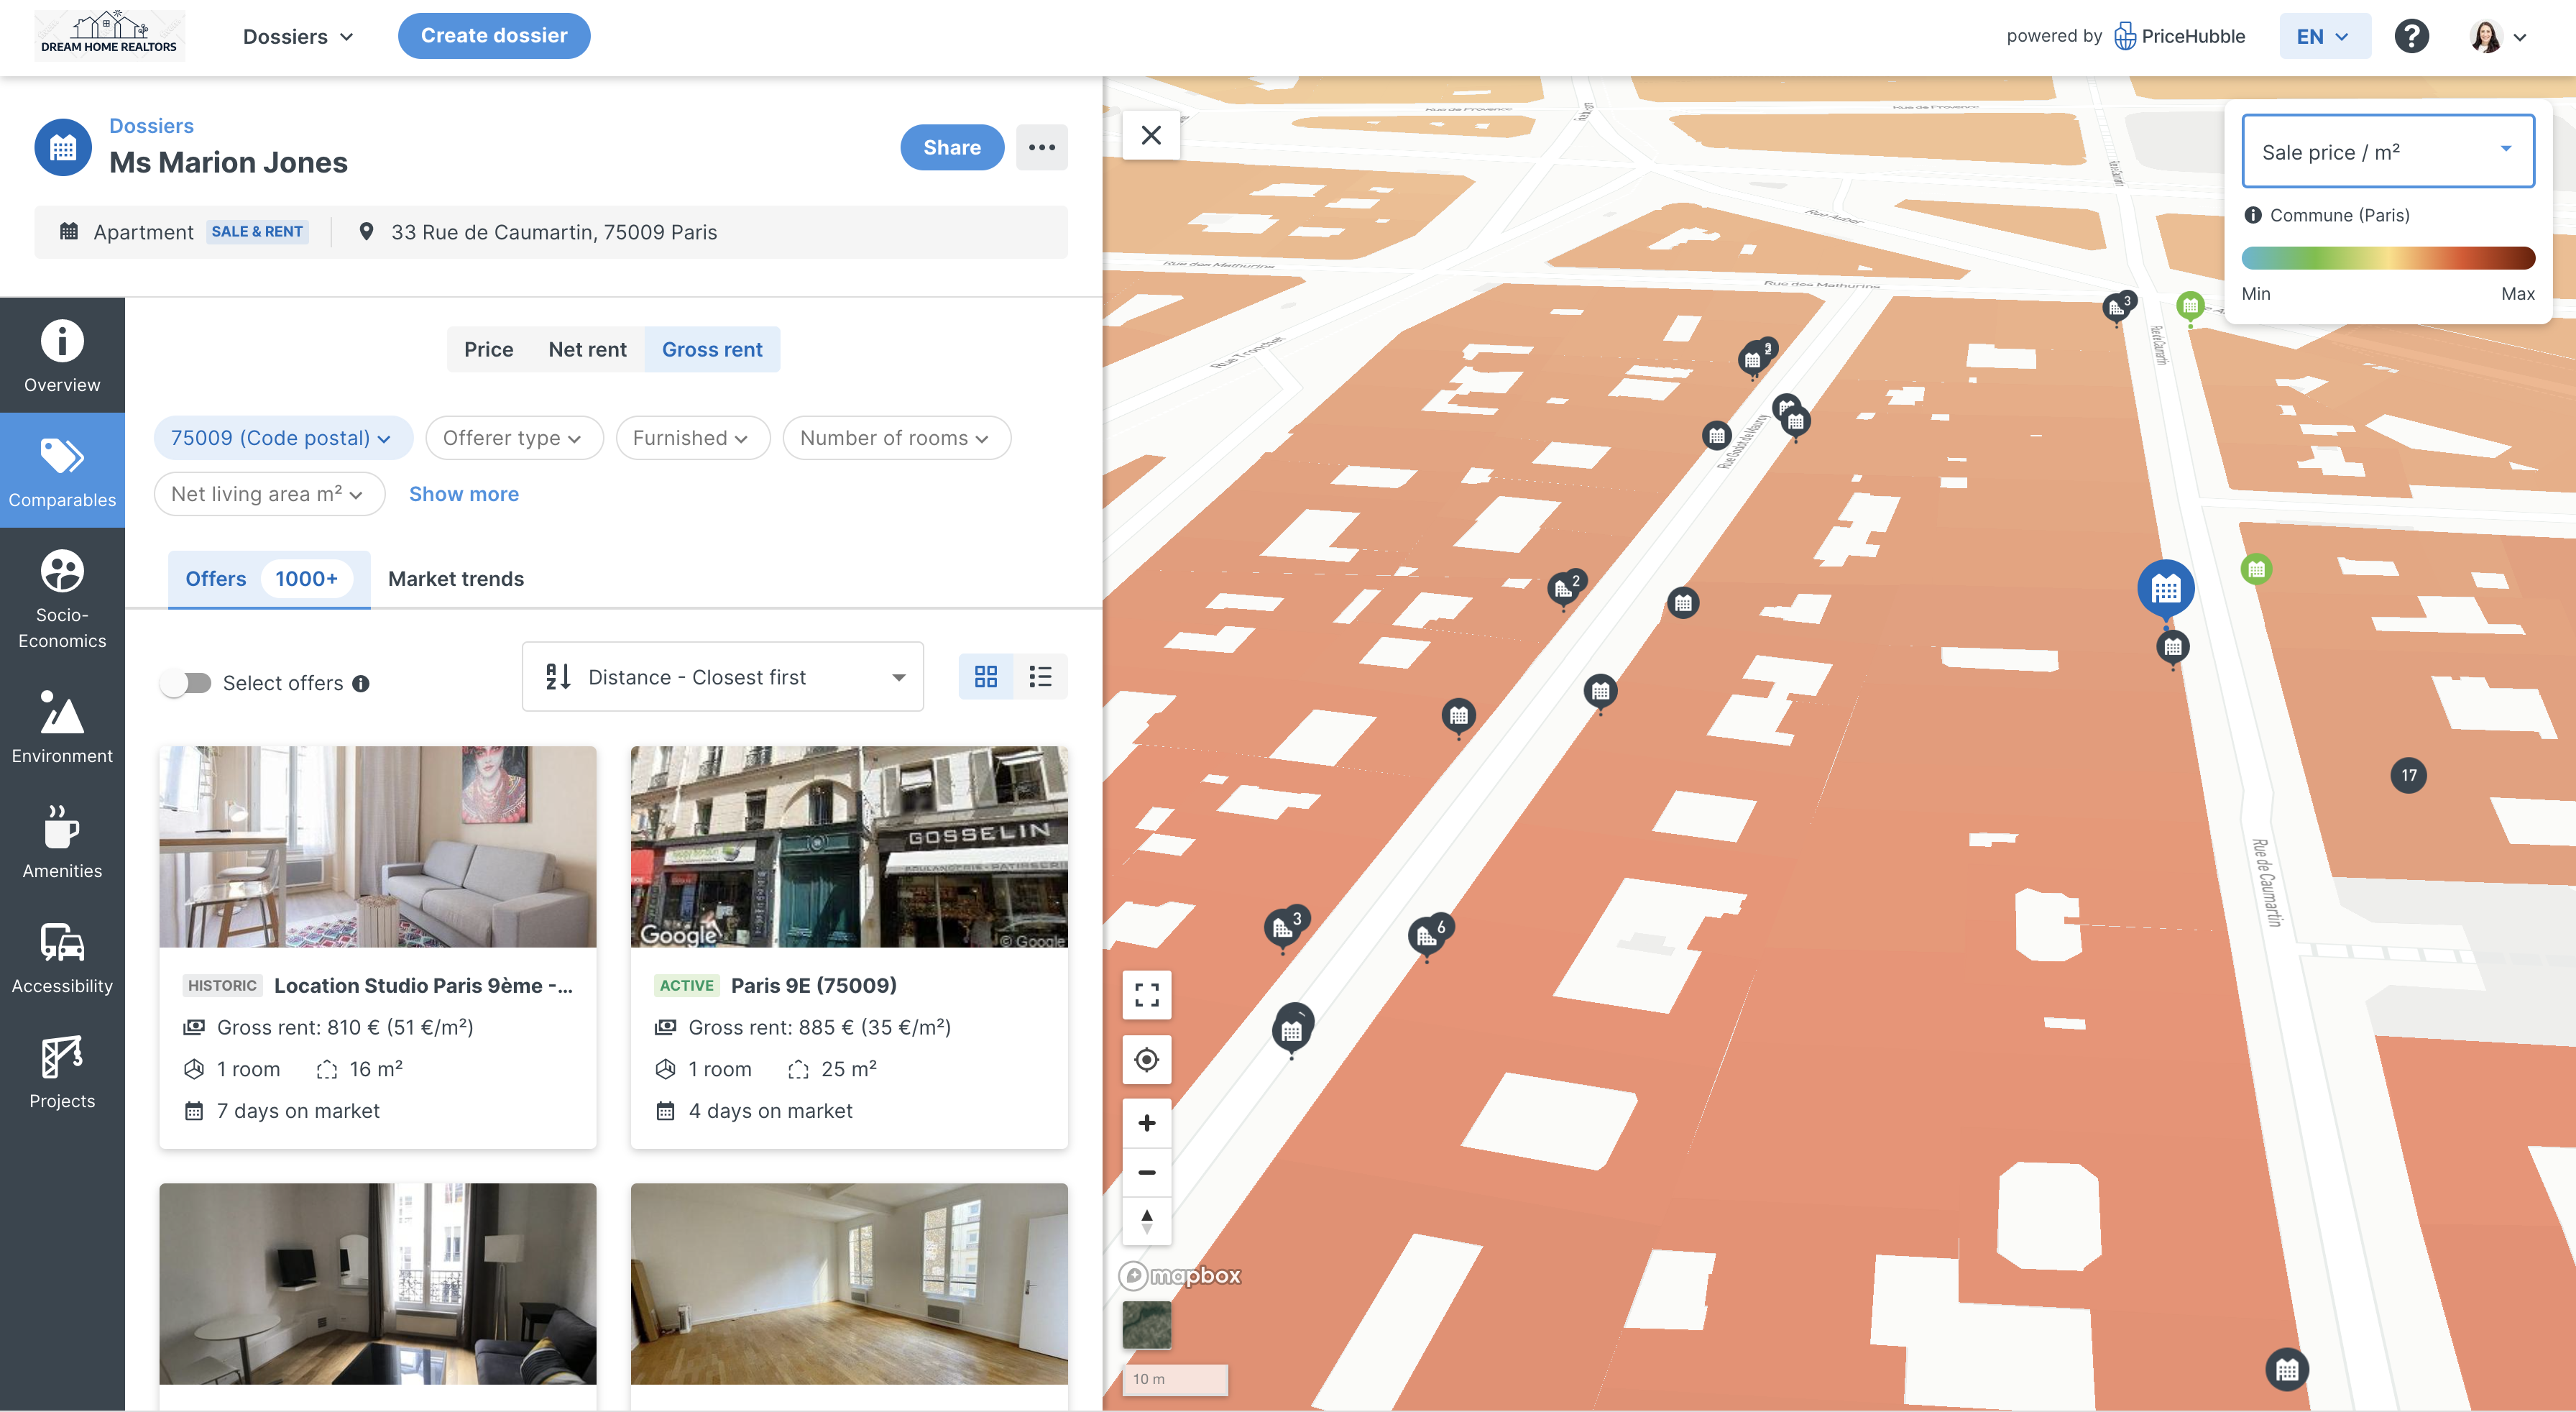Open the Environment sidebar section

tap(62, 727)
